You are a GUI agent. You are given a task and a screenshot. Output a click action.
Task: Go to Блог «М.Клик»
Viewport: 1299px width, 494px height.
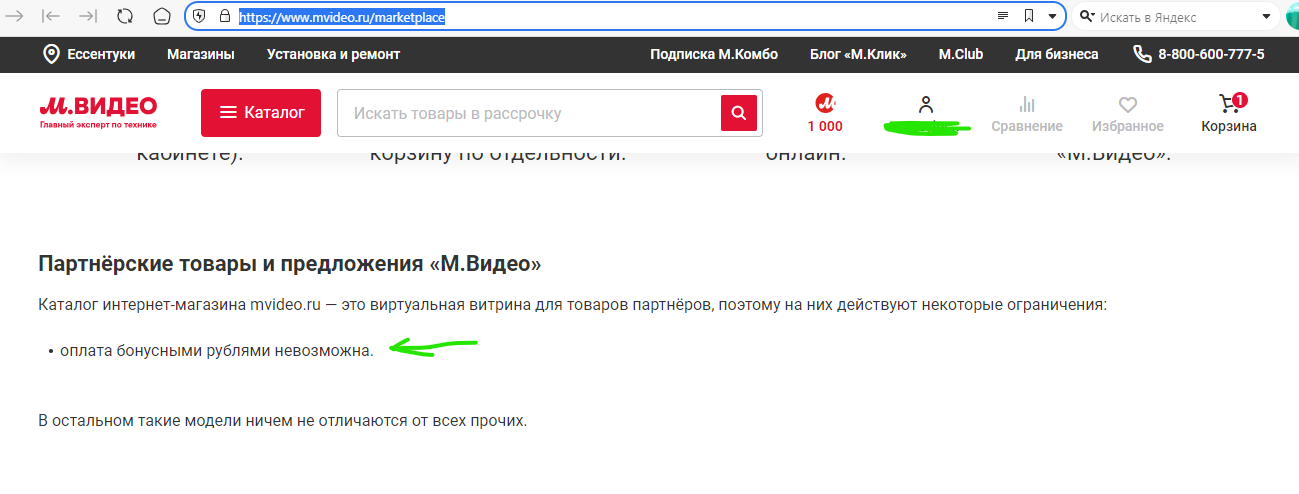pos(858,55)
